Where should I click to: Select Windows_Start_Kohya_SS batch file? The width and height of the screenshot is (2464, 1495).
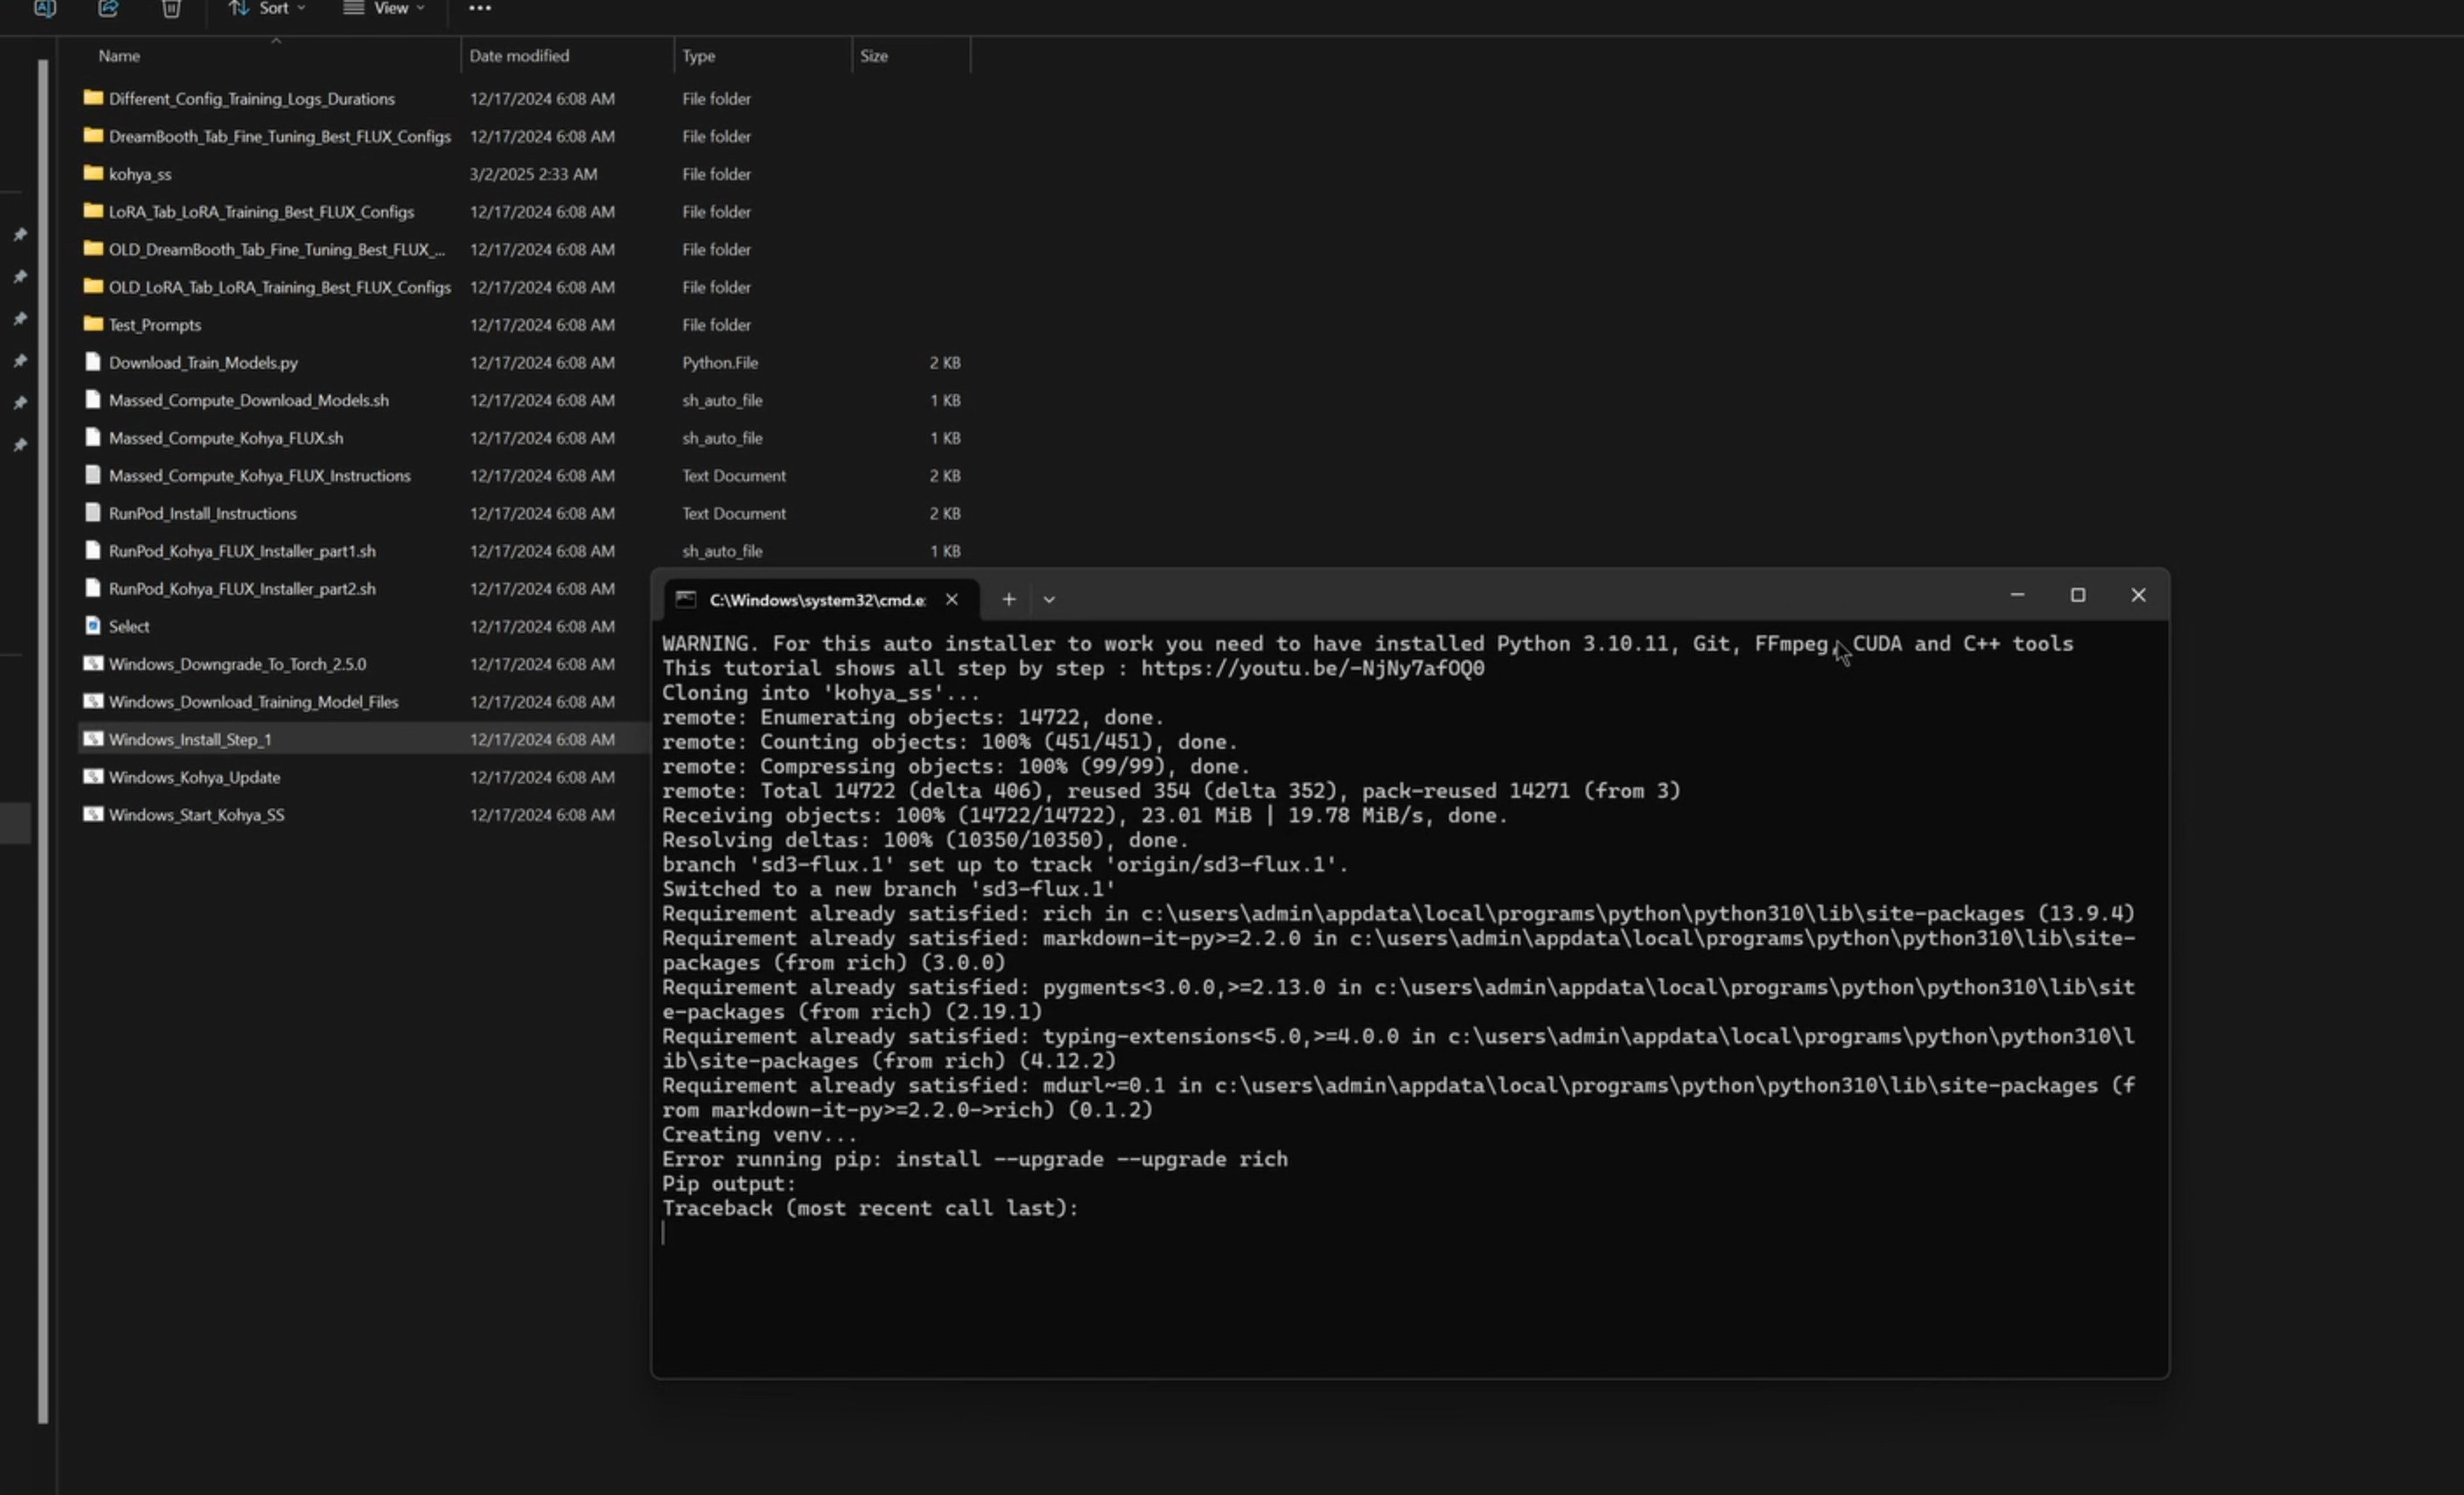[196, 815]
